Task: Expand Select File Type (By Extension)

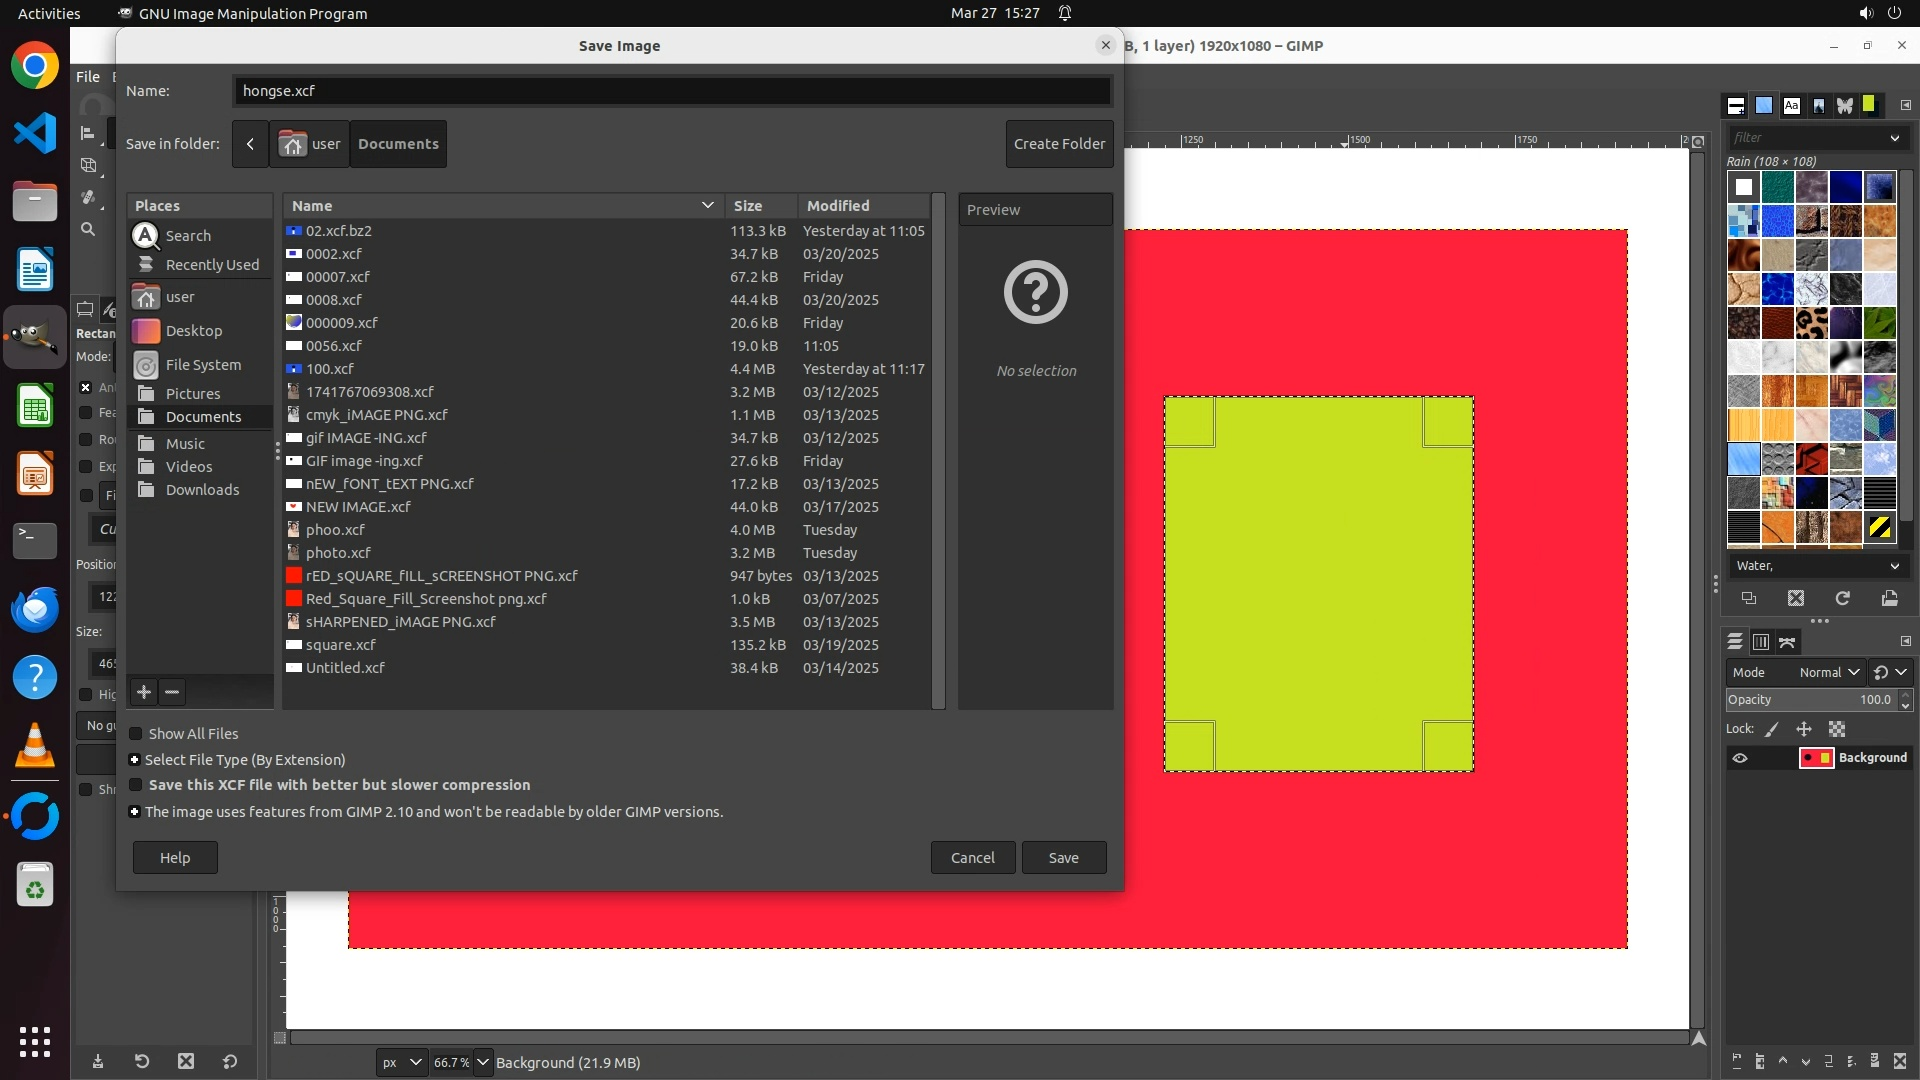Action: tap(135, 760)
